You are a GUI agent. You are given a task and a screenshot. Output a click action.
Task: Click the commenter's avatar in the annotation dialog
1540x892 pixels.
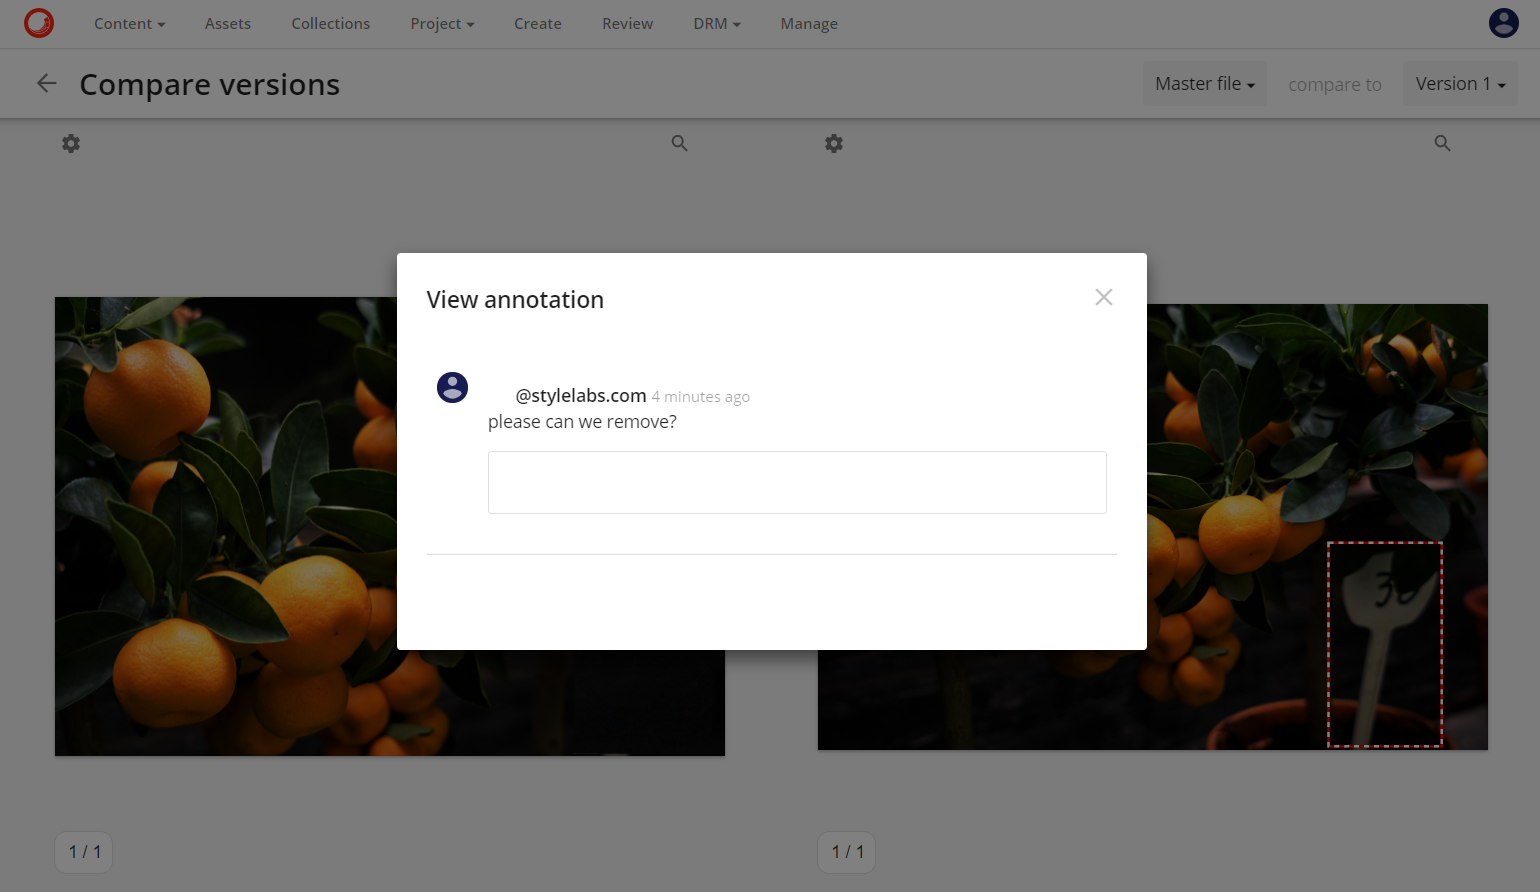tap(452, 387)
